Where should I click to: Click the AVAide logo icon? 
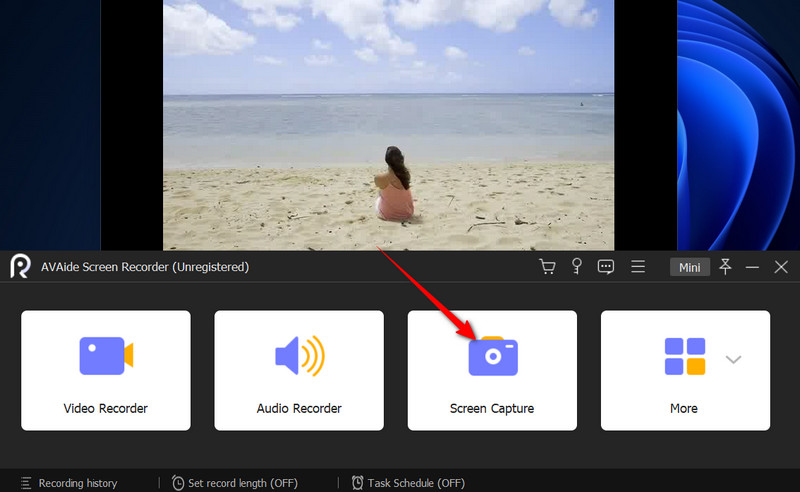coord(20,266)
